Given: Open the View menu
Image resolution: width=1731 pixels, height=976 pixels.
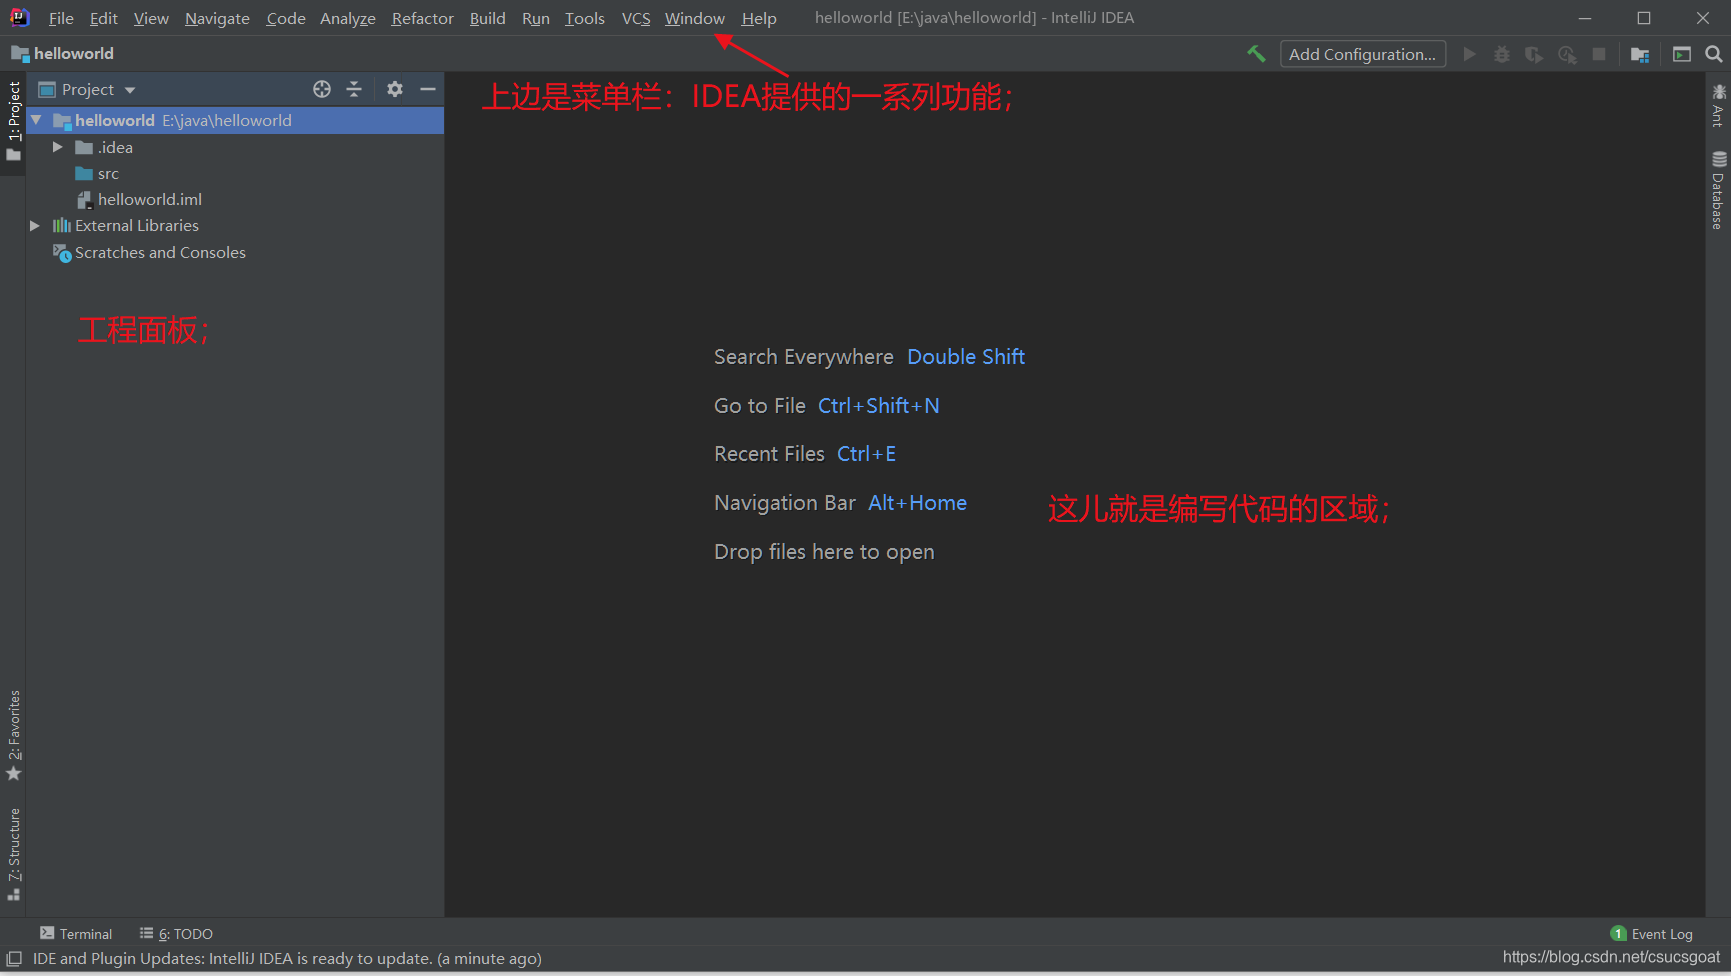Looking at the screenshot, I should [x=151, y=18].
